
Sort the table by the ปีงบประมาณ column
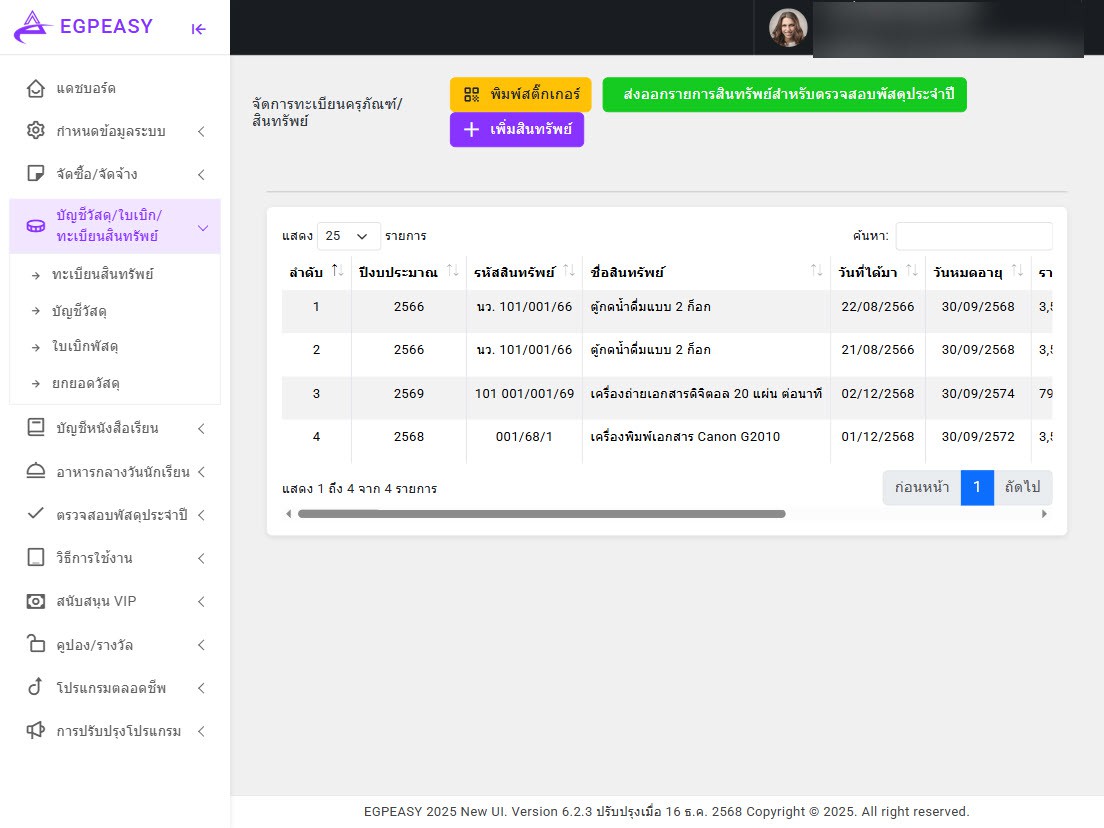tap(453, 272)
